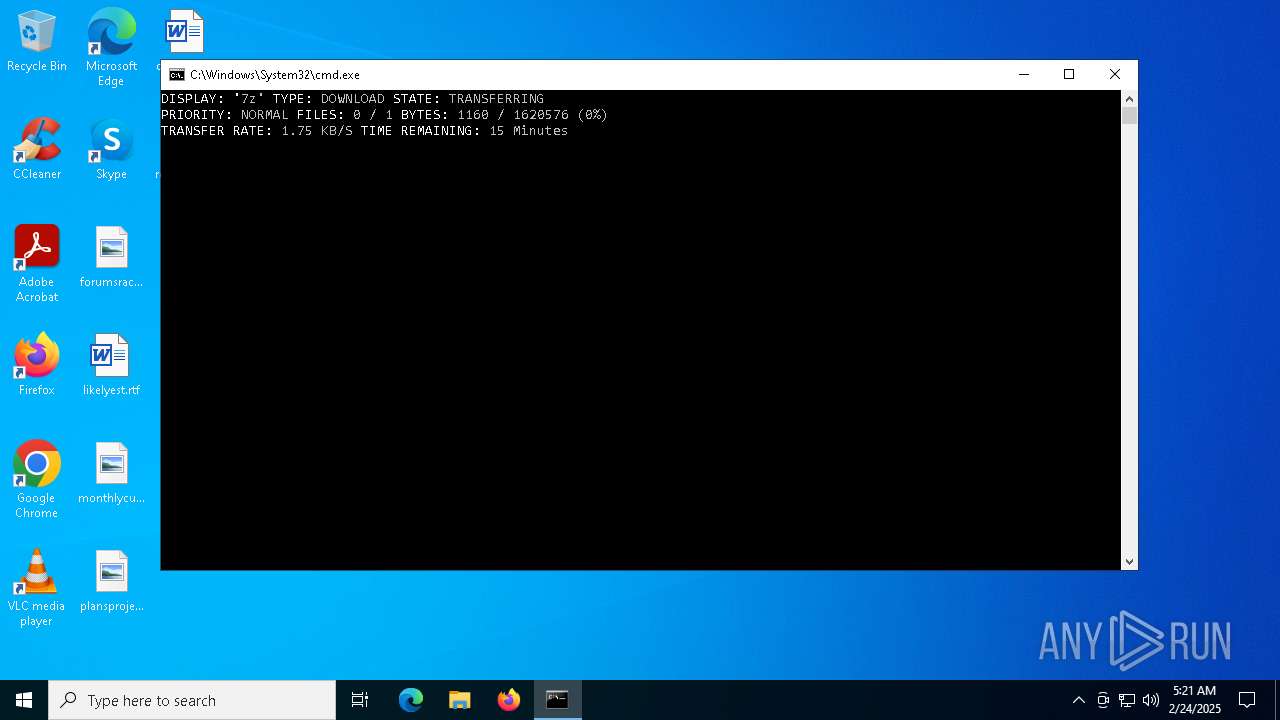The width and height of the screenshot is (1280, 720).
Task: Close the cmd.exe window
Action: (x=1115, y=75)
